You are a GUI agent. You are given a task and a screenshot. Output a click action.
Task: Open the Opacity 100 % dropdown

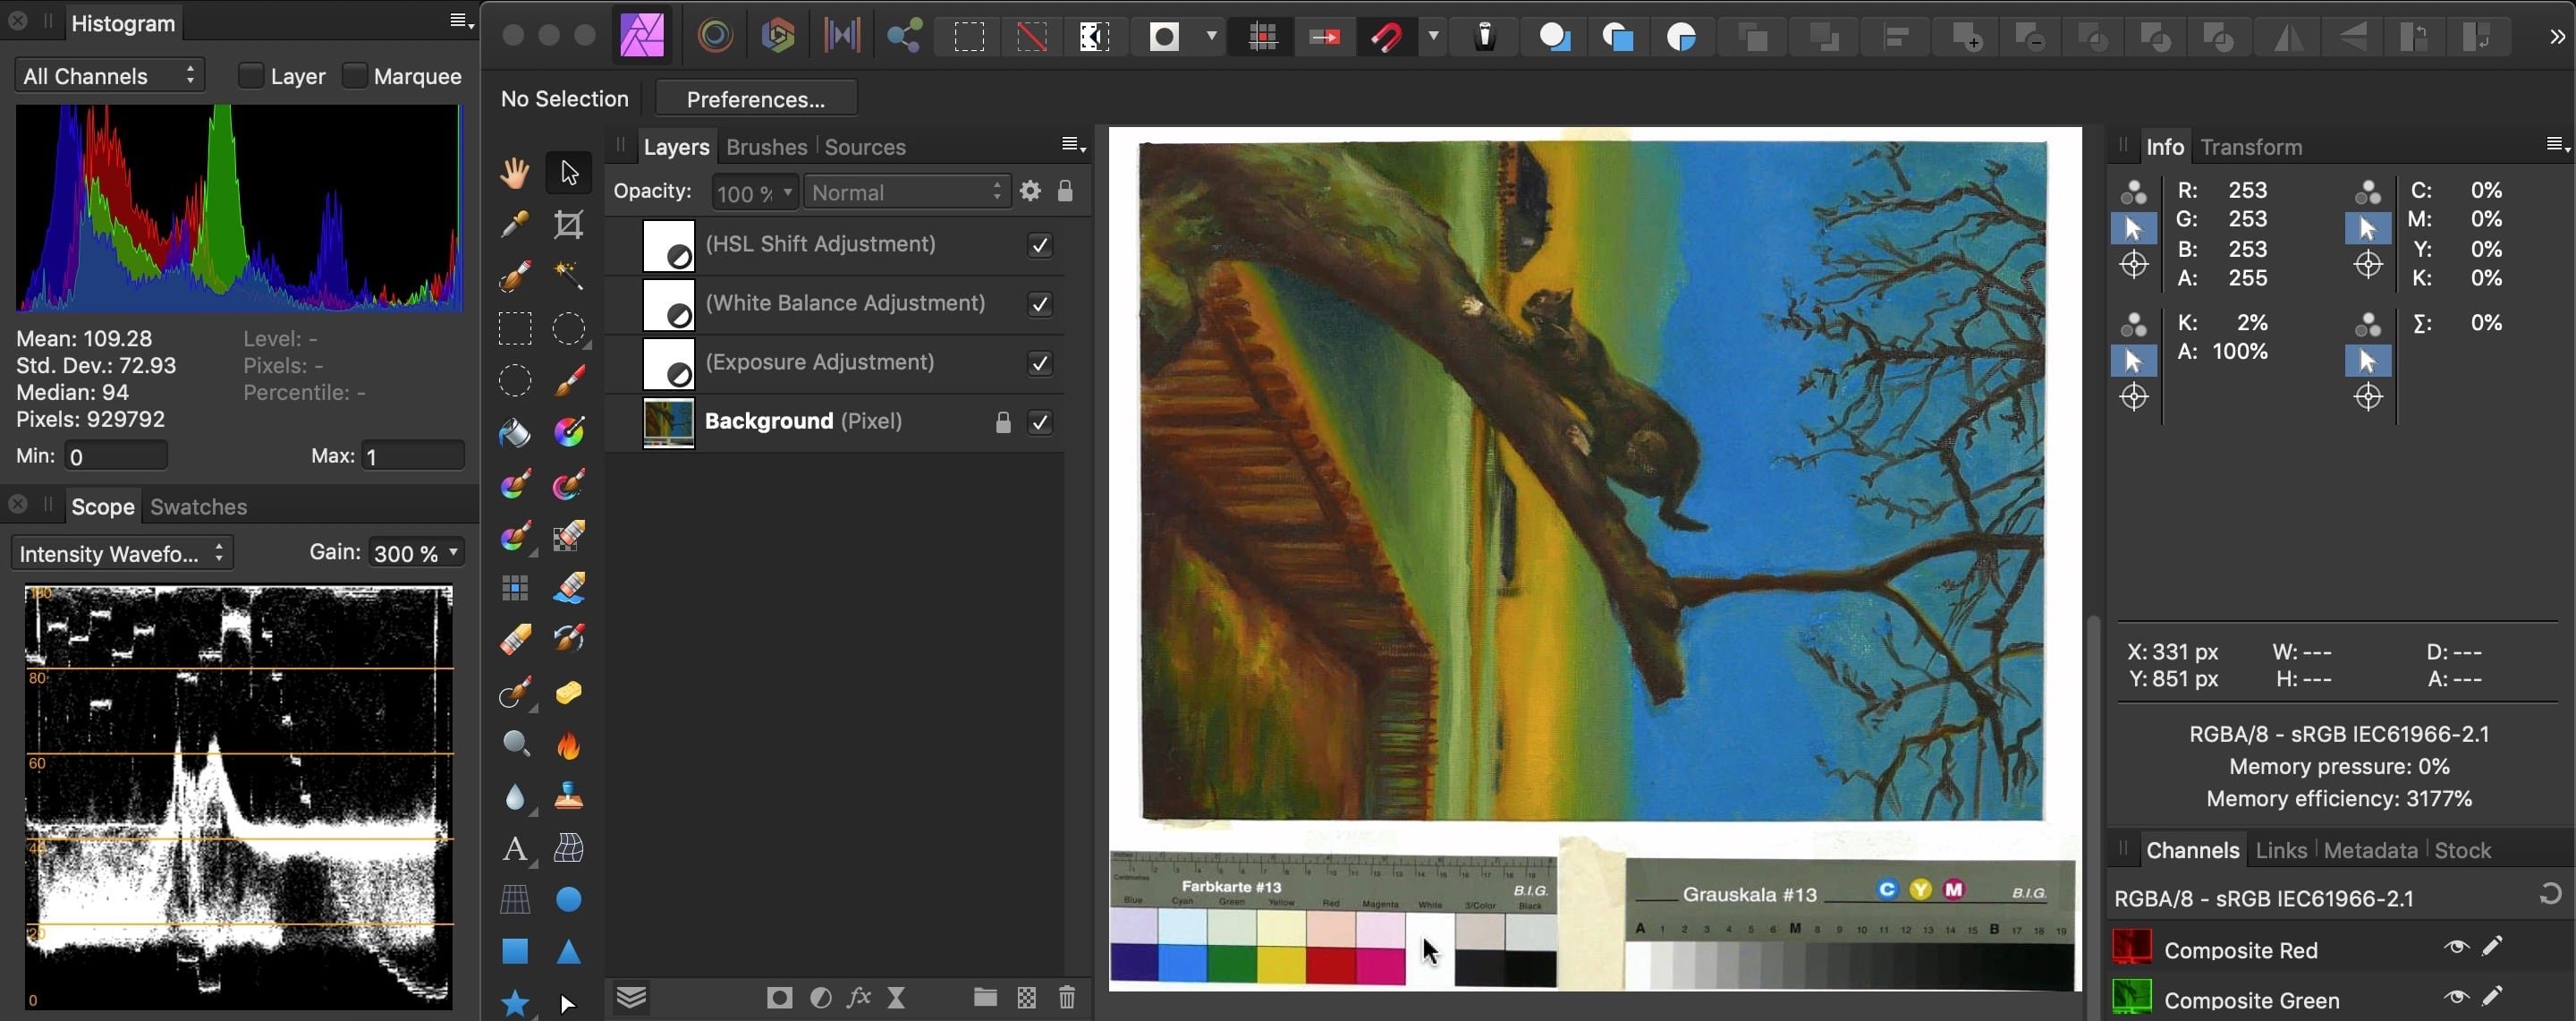(755, 192)
